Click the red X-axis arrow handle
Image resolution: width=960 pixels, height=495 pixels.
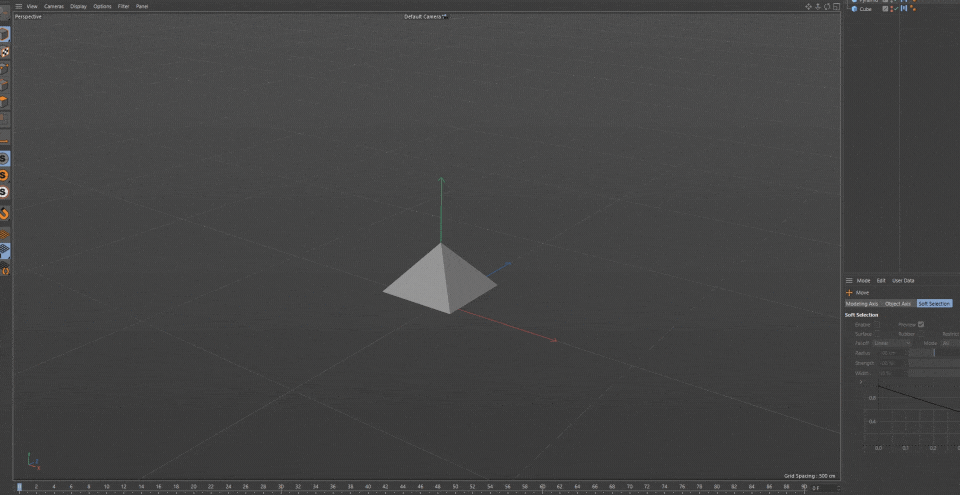pos(553,340)
